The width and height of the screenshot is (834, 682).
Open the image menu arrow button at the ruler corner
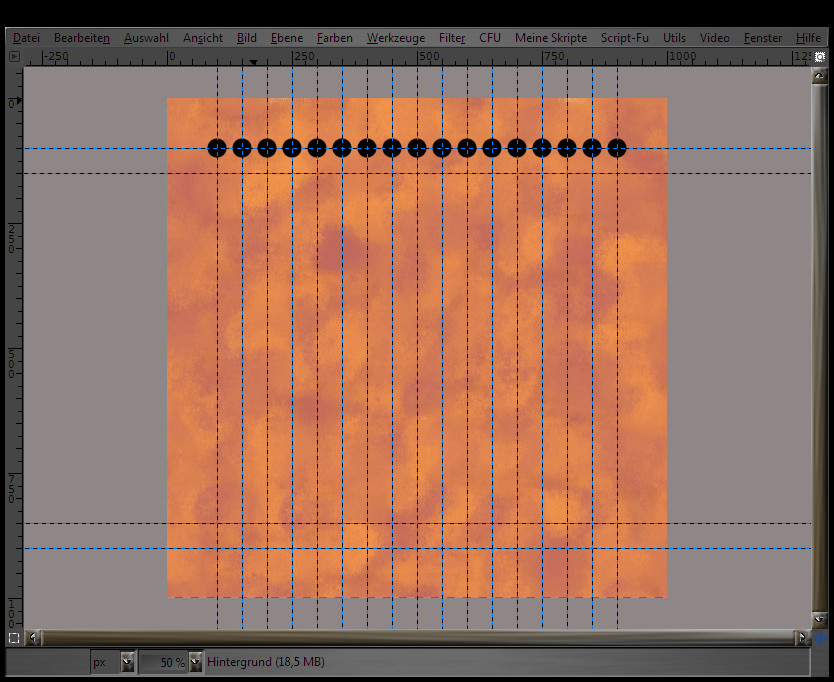click(14, 57)
